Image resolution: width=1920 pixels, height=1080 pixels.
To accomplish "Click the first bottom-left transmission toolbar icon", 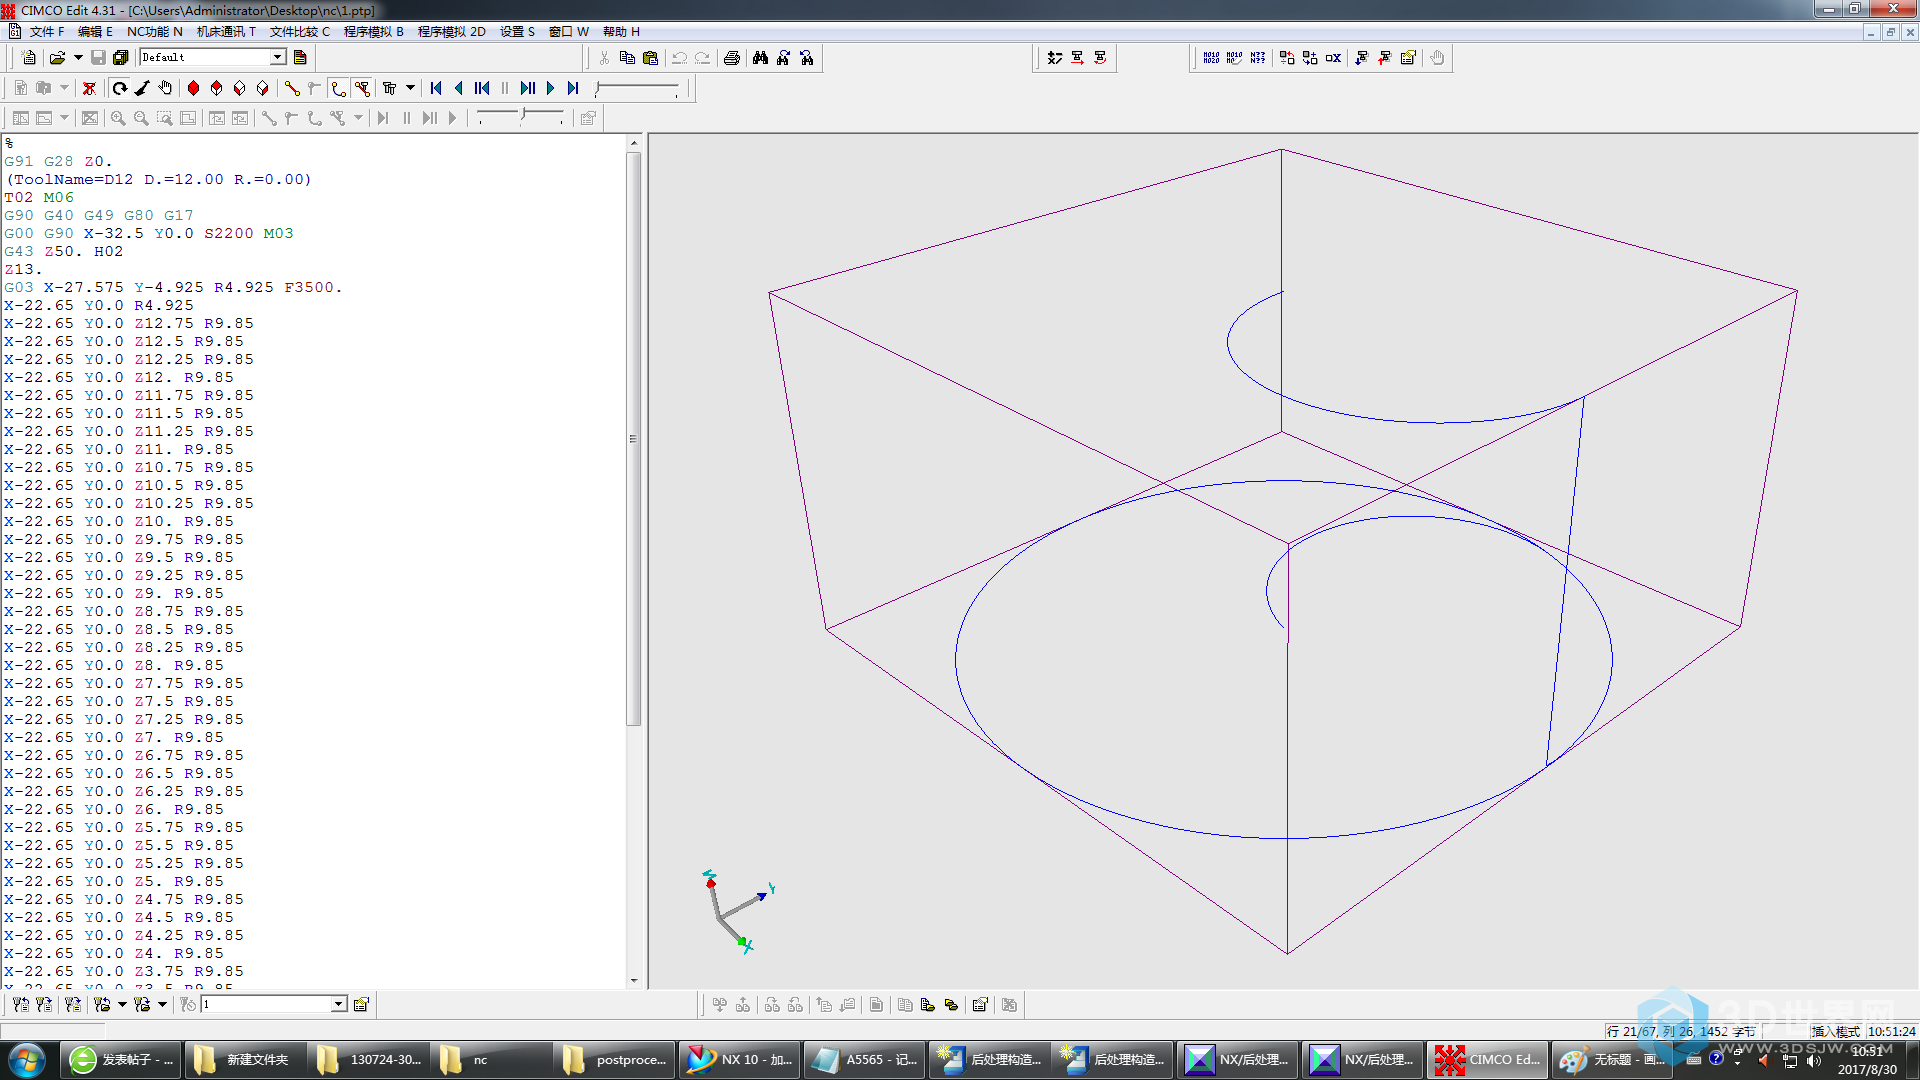I will (20, 1004).
